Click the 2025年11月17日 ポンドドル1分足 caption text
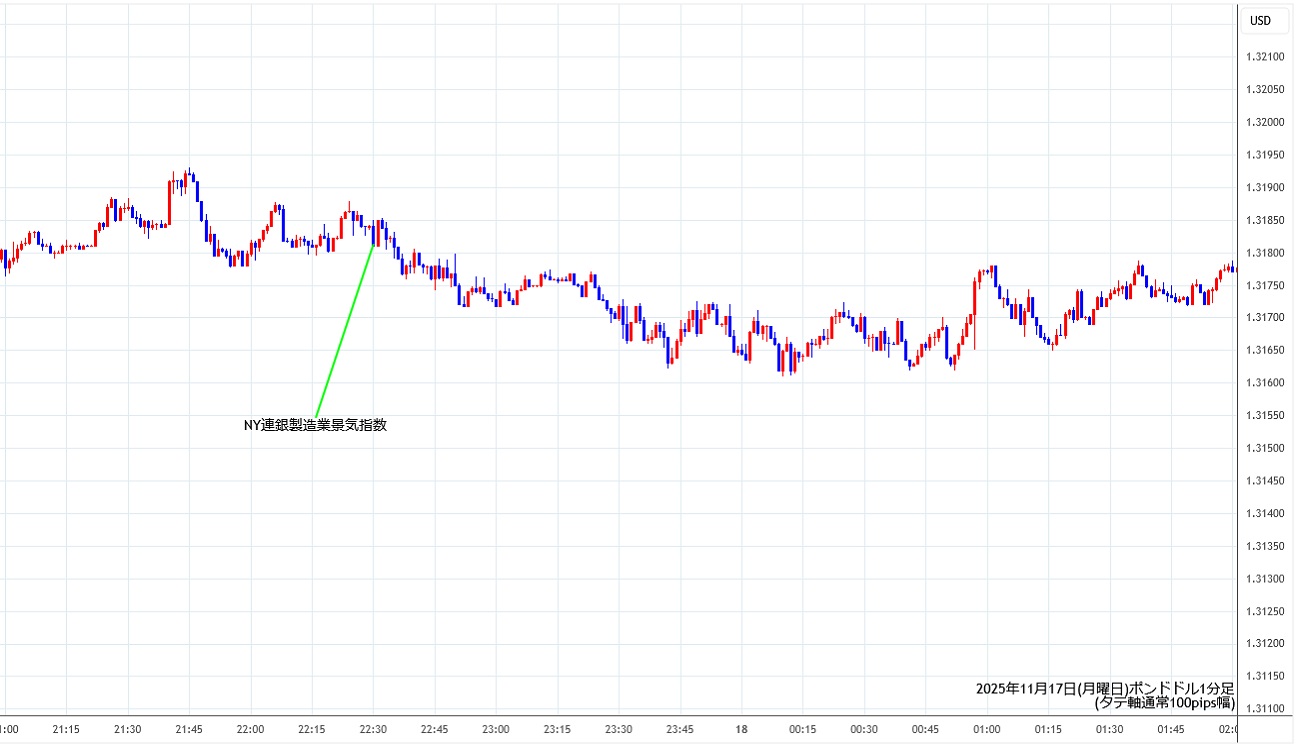Image resolution: width=1300 pixels, height=745 pixels. (x=1105, y=688)
